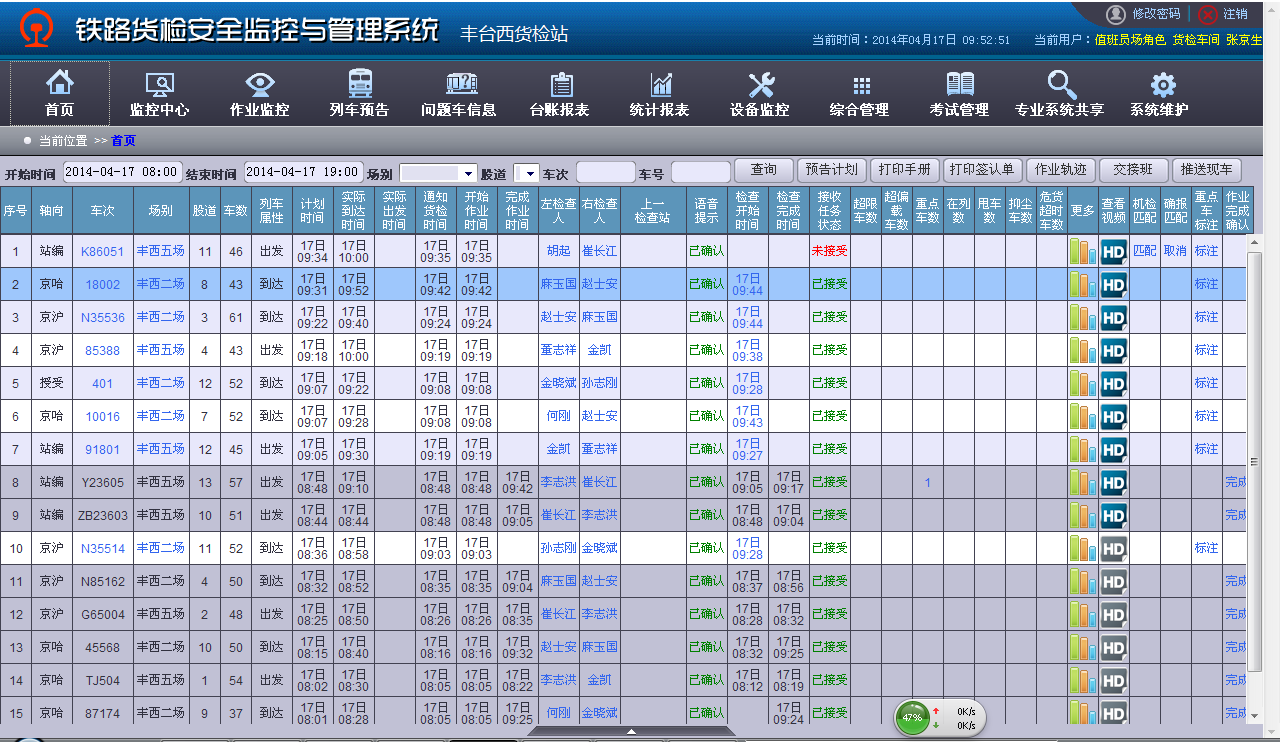Click the 打印签认单 button
Image resolution: width=1280 pixels, height=742 pixels.
[981, 170]
